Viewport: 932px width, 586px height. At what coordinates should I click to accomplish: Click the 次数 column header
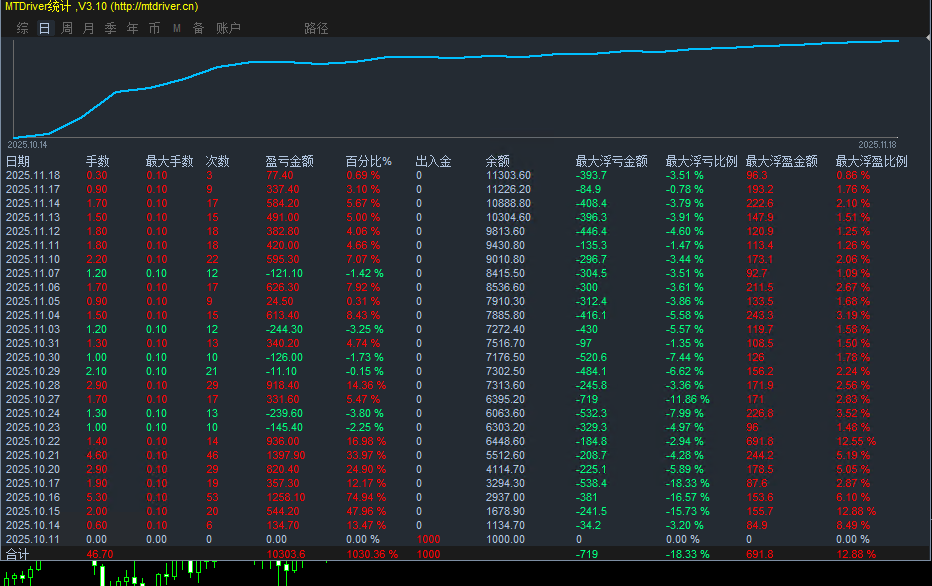tap(218, 161)
